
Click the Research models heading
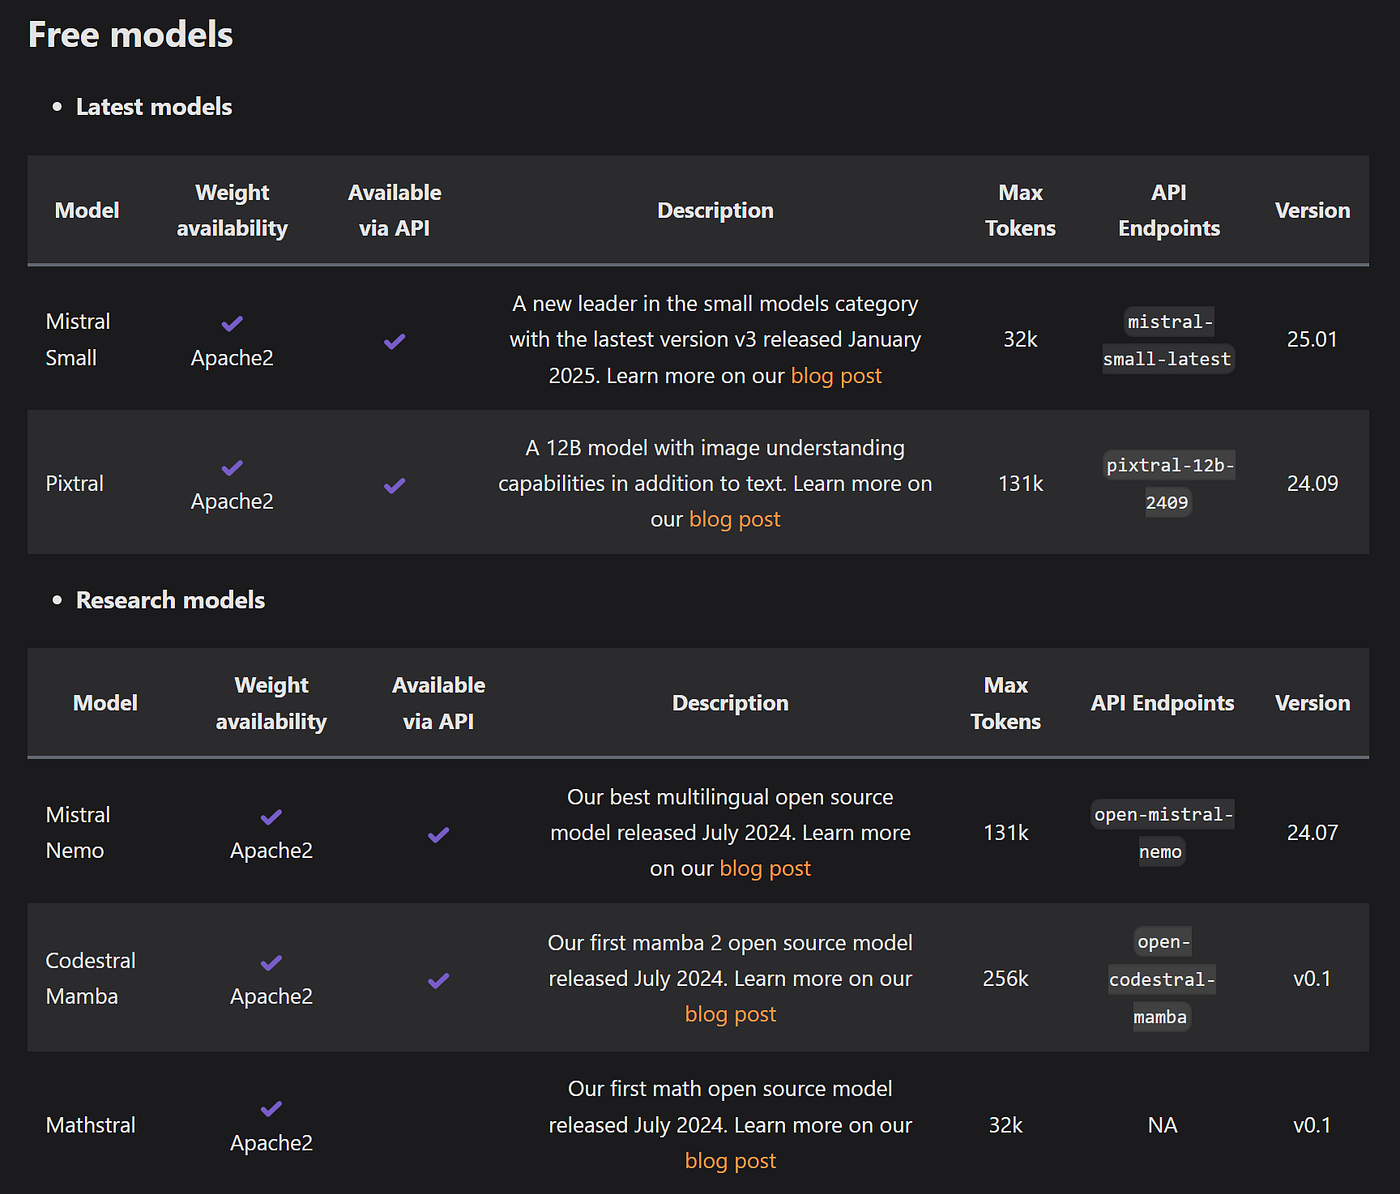click(170, 600)
